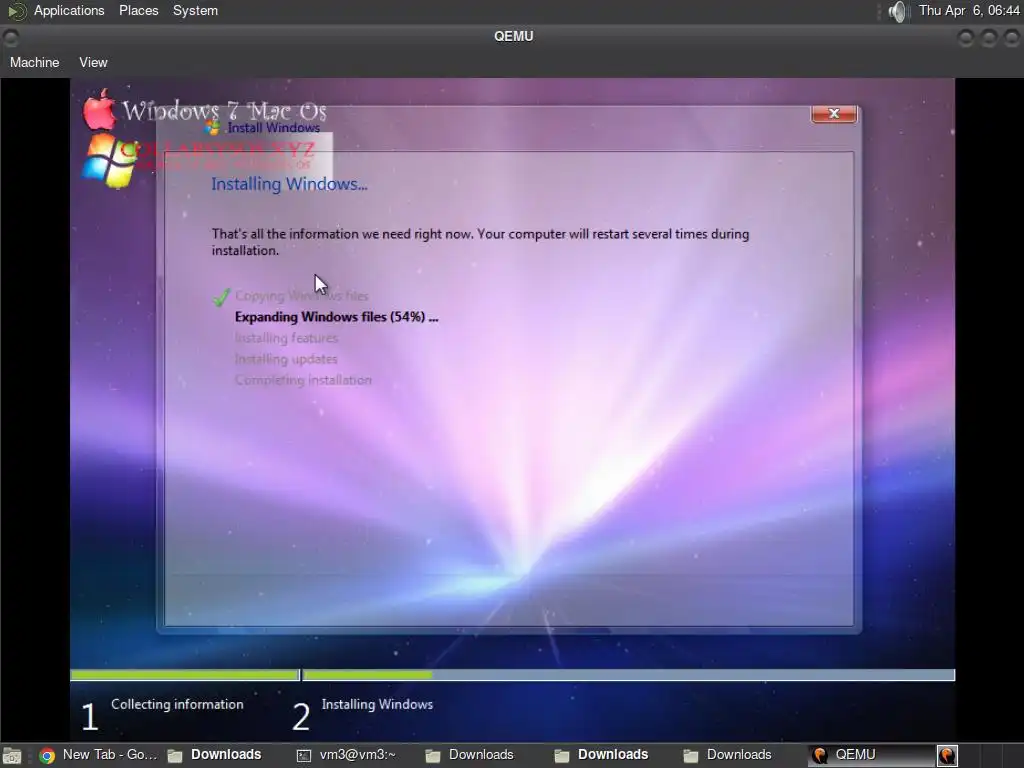Open the Places menu

(138, 10)
